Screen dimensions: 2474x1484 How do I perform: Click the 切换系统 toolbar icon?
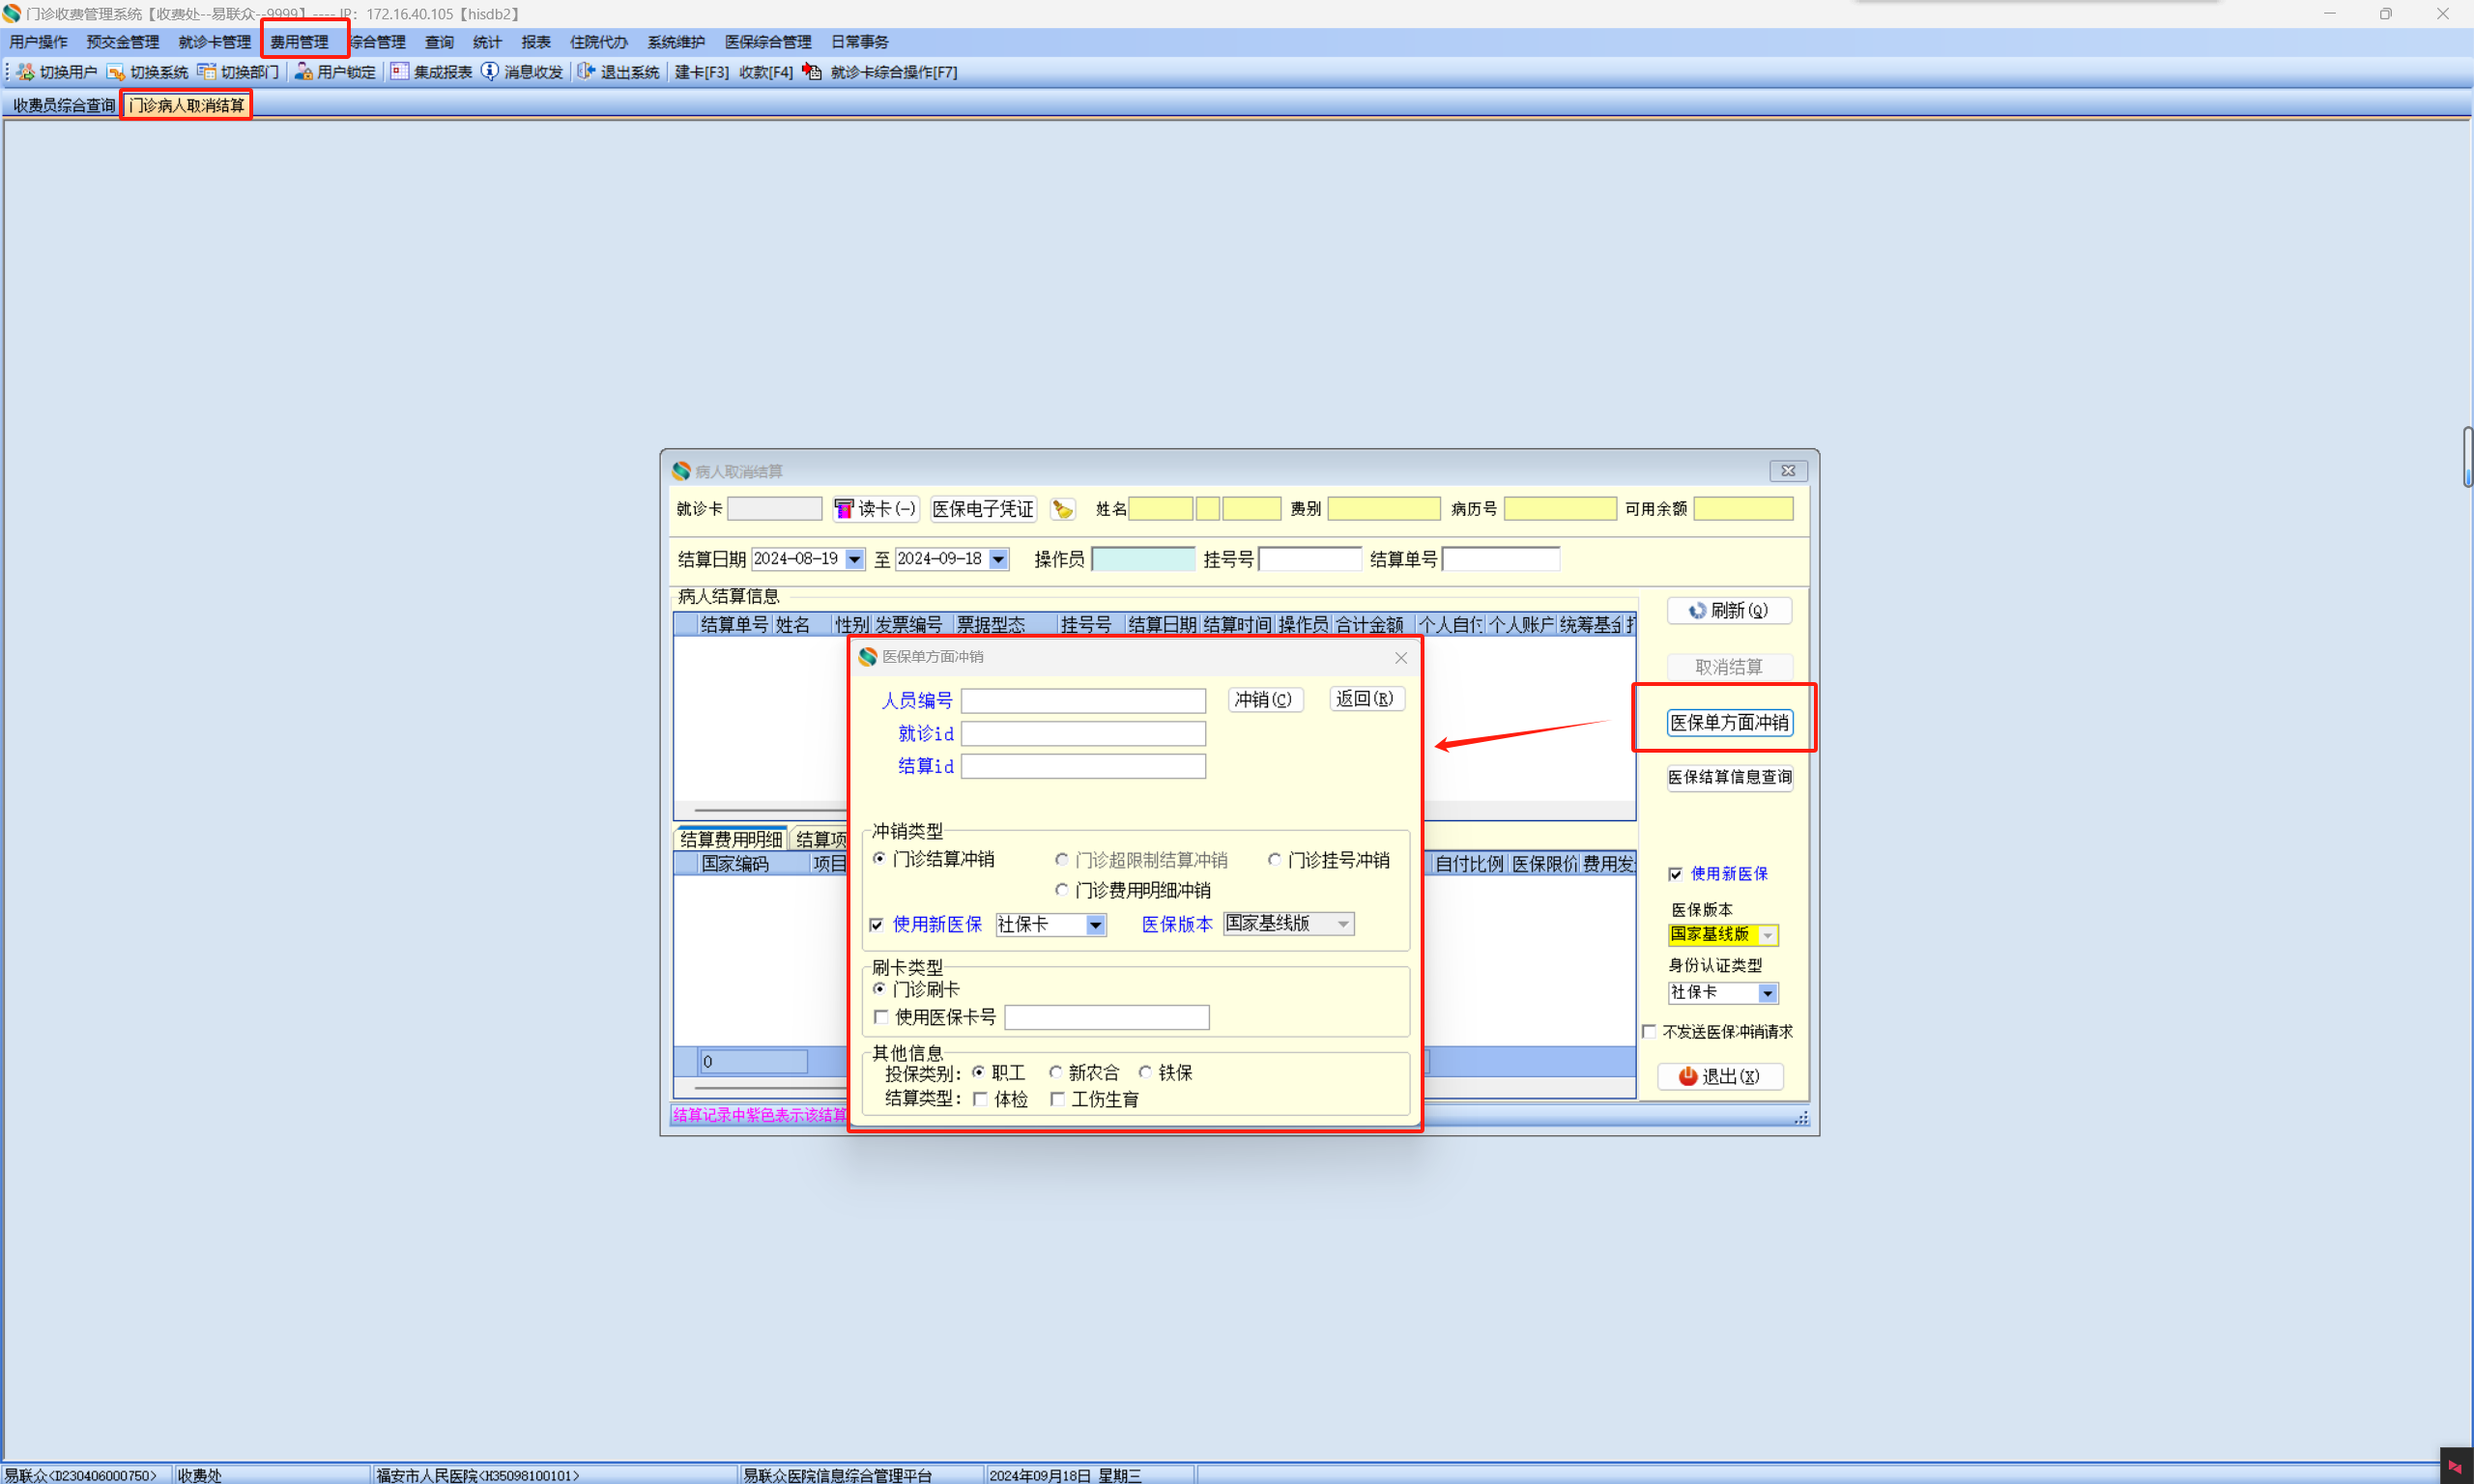116,72
